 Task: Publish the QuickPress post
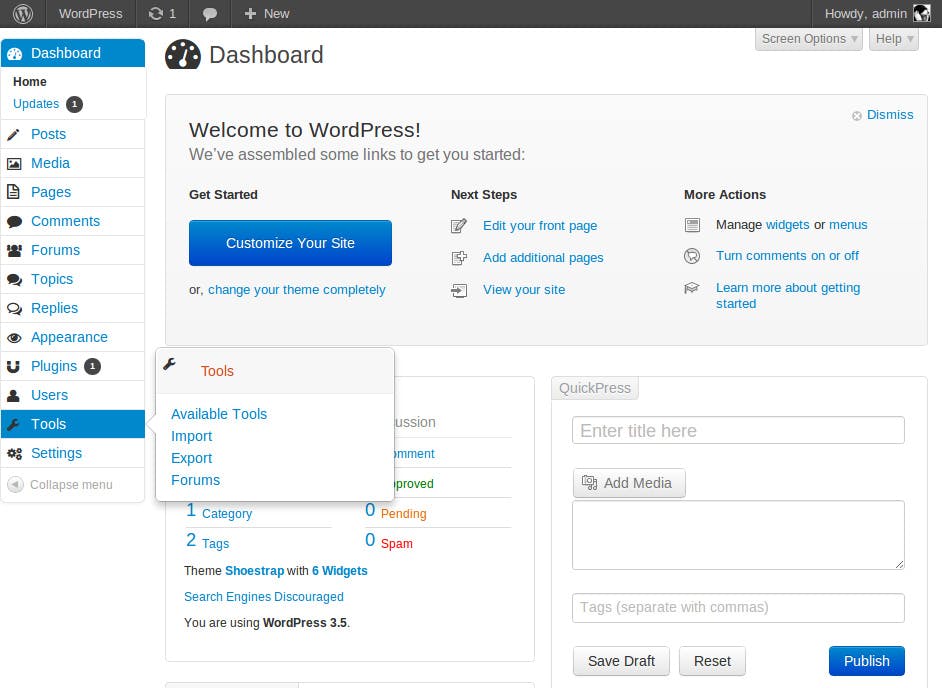pyautogui.click(x=866, y=661)
